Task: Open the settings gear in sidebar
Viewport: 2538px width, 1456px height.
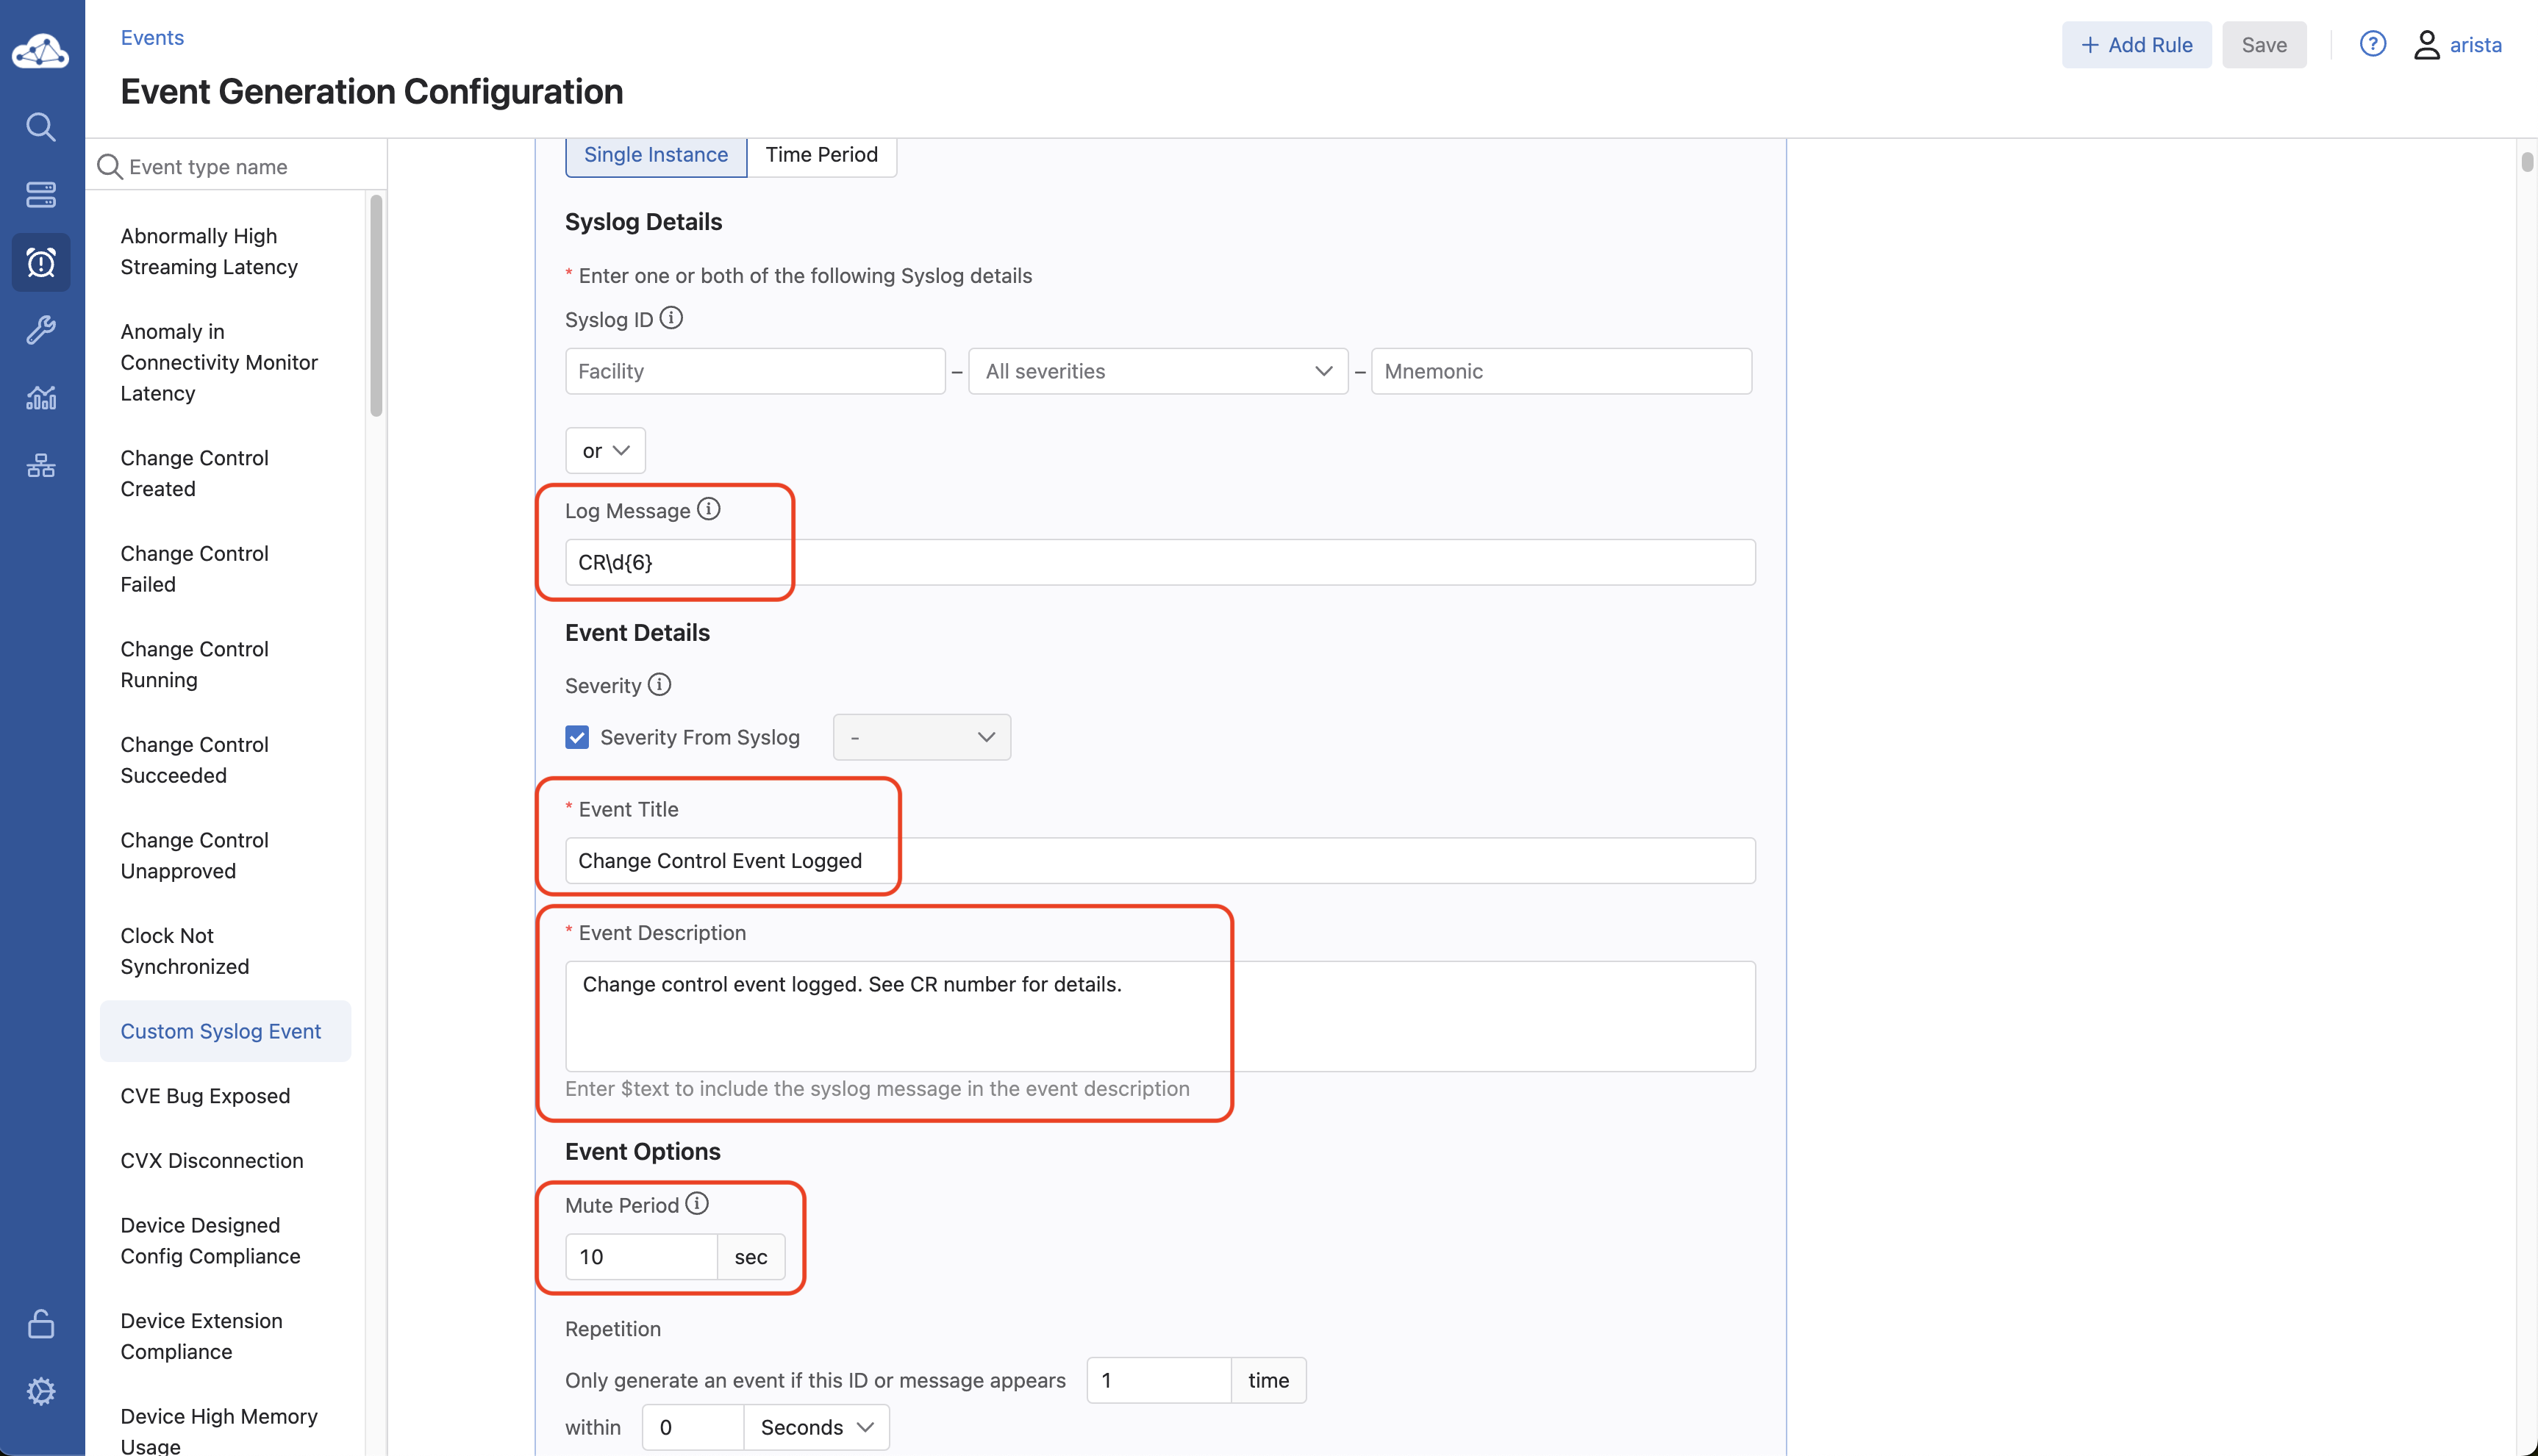Action: click(40, 1391)
